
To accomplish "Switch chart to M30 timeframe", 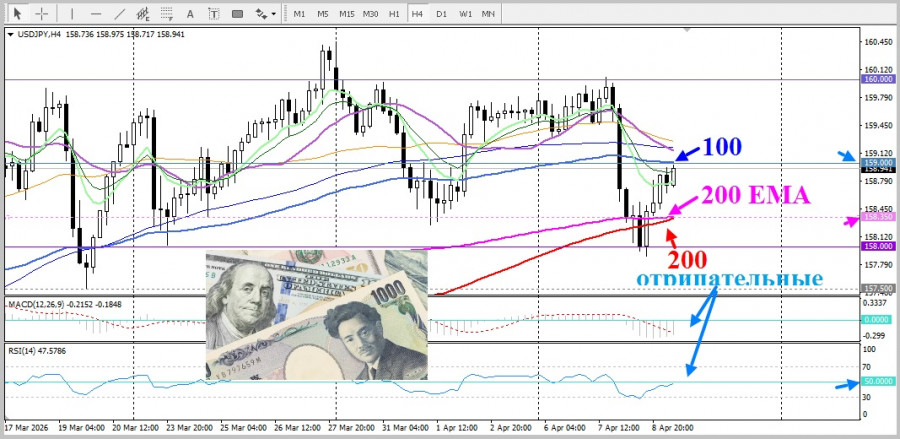I will (370, 13).
